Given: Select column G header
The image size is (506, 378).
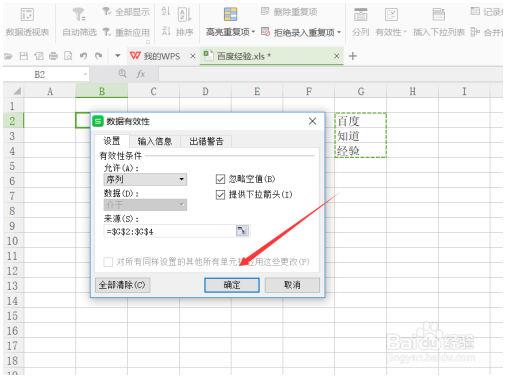Looking at the screenshot, I should [361, 91].
